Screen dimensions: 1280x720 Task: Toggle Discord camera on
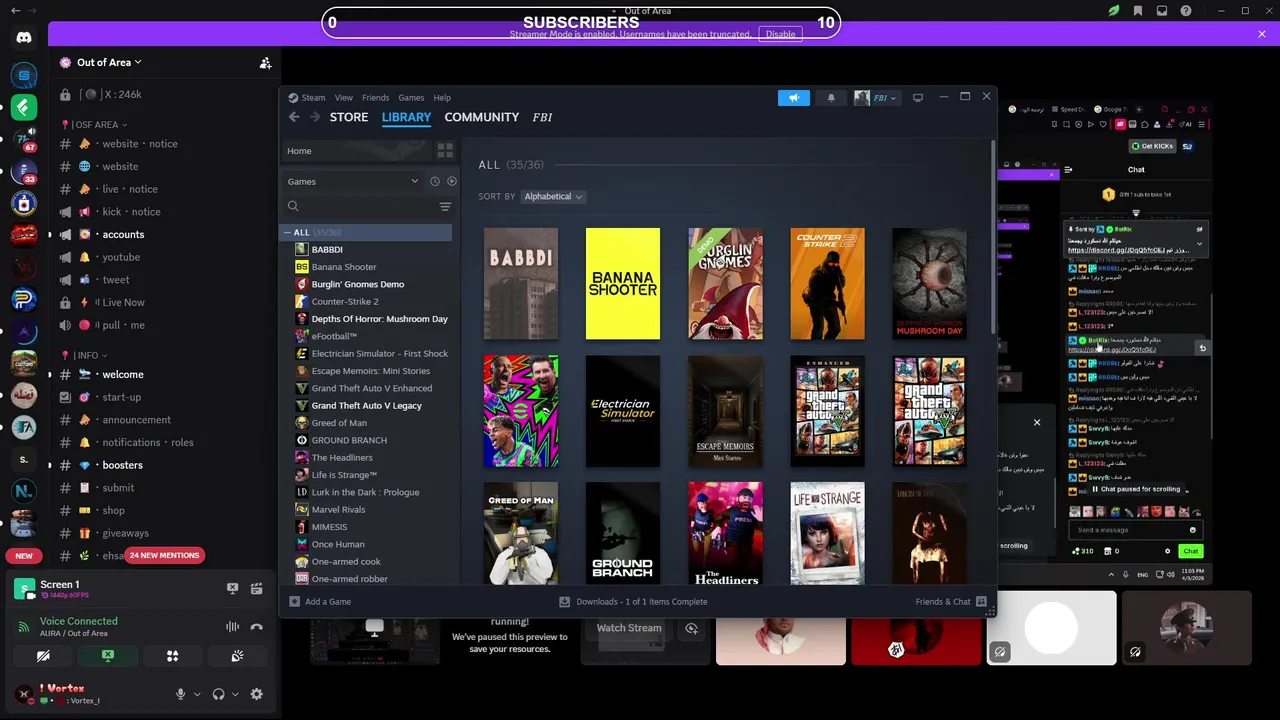[43, 656]
